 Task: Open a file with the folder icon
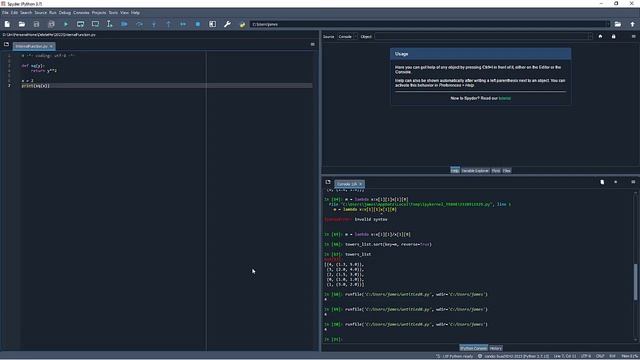pos(22,24)
